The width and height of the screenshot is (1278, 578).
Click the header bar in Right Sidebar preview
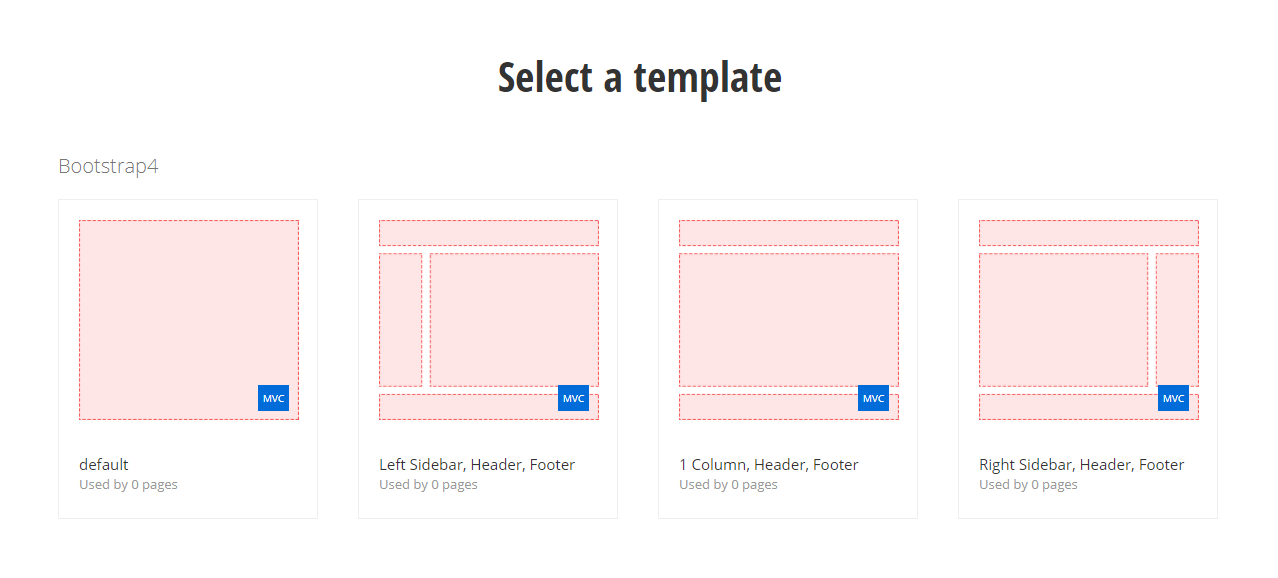click(1088, 232)
